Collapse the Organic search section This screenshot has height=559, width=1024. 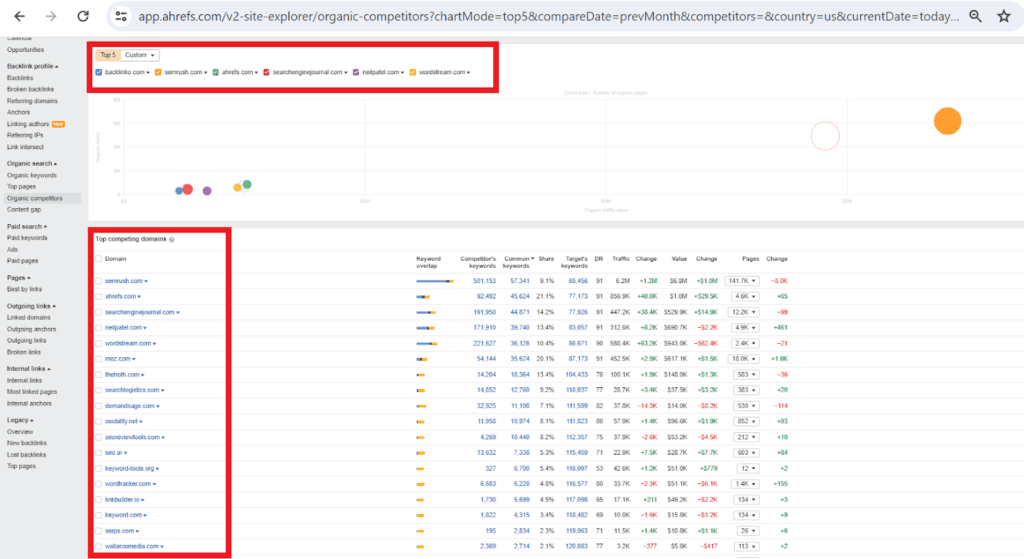(32, 164)
